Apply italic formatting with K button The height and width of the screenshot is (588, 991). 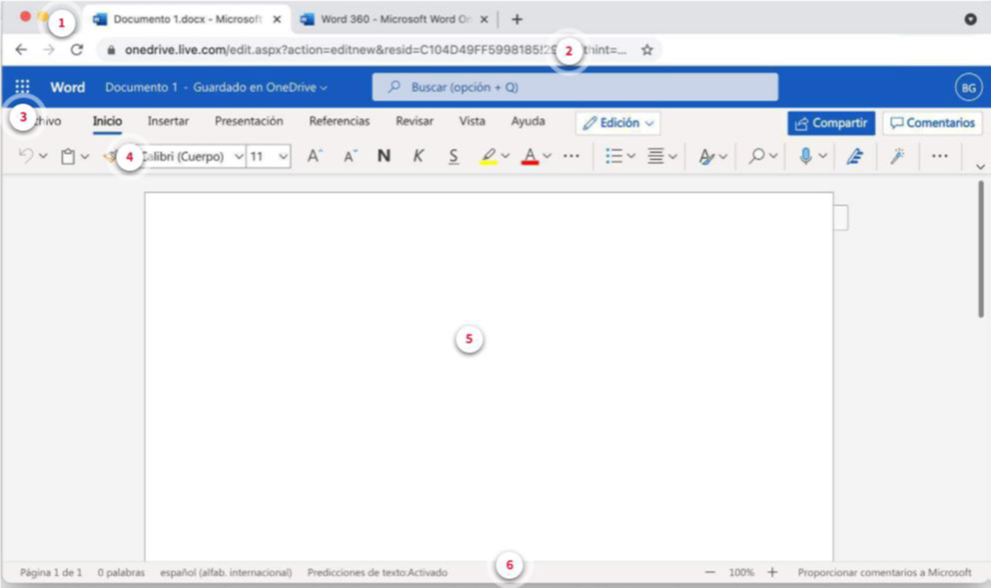pos(419,156)
